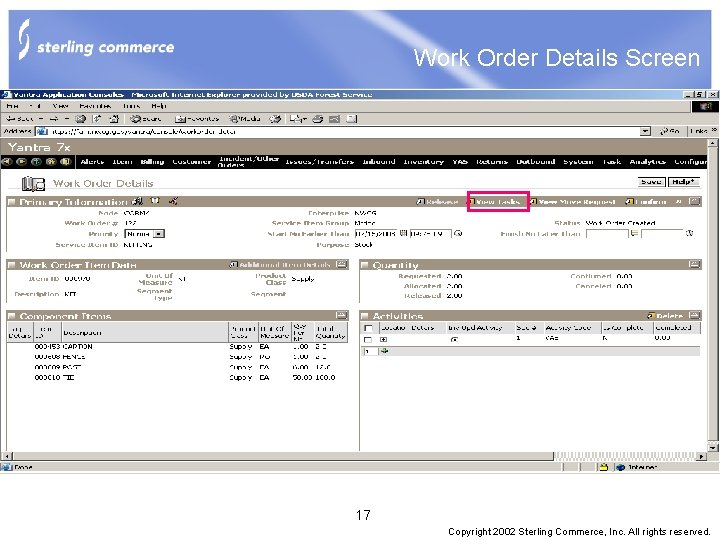Screen dimensions: 720x540
Task: Click the add-rows count input in Activities
Action: click(x=370, y=351)
